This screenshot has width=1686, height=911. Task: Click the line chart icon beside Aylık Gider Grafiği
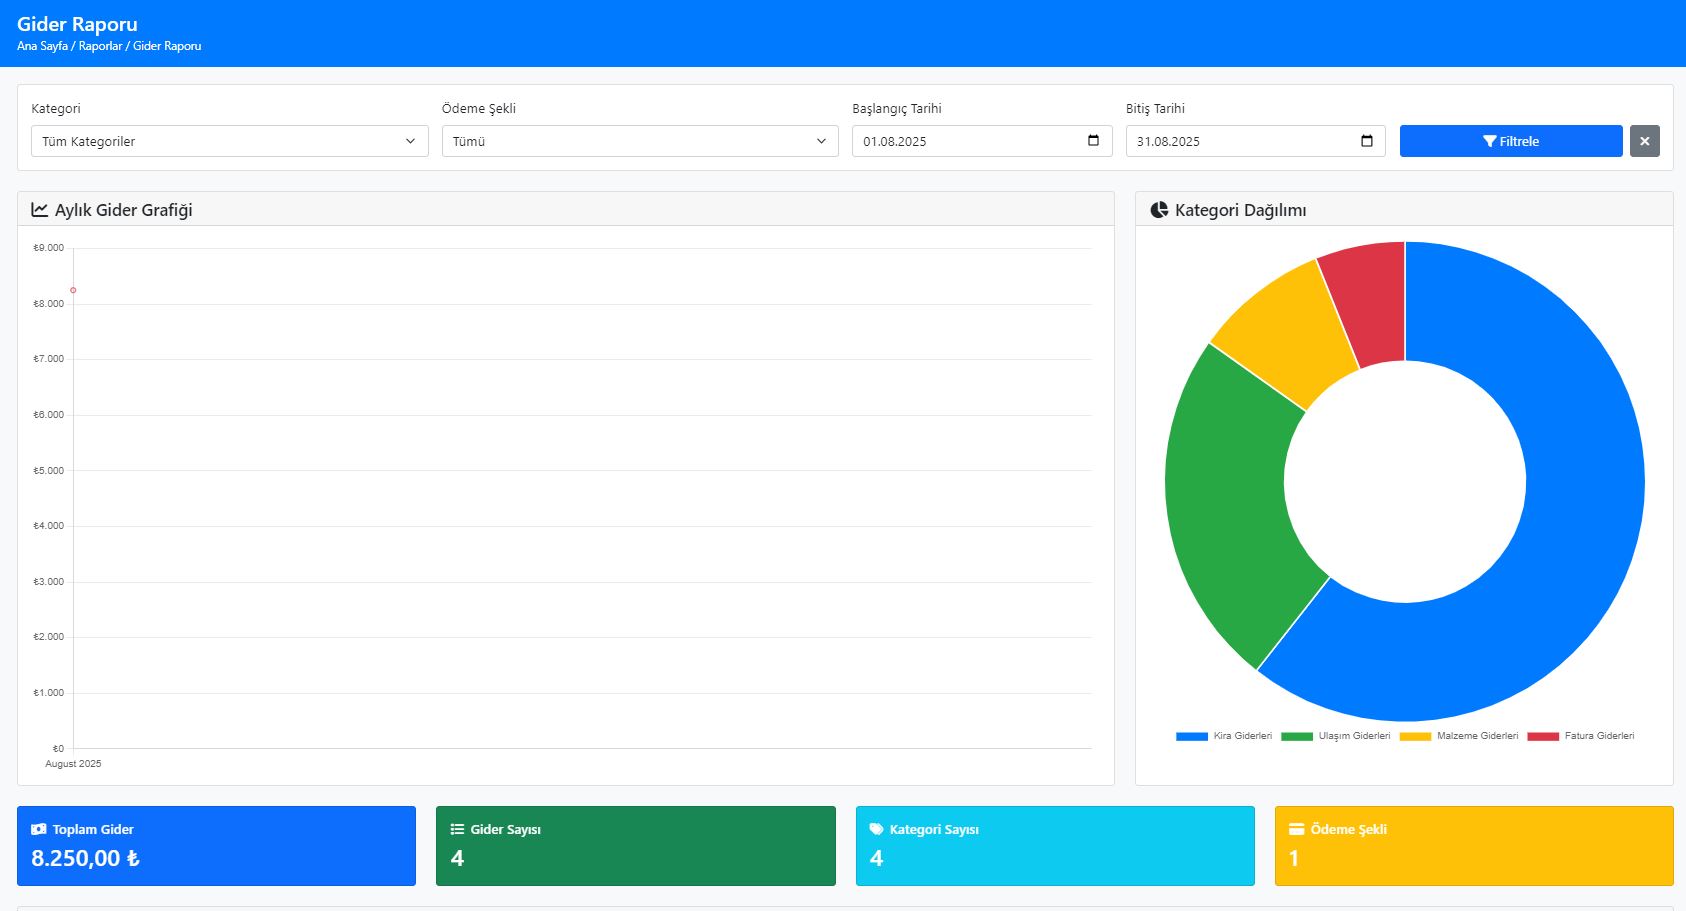pos(40,210)
